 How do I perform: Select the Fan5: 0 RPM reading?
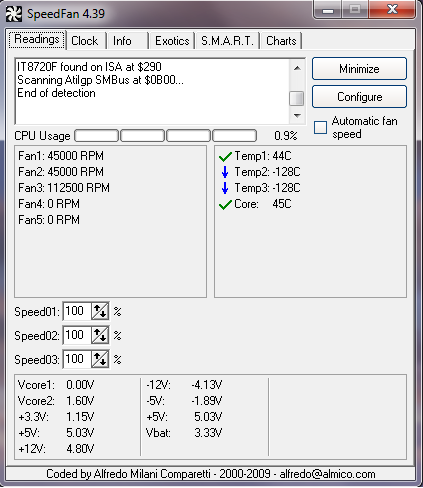click(x=49, y=220)
